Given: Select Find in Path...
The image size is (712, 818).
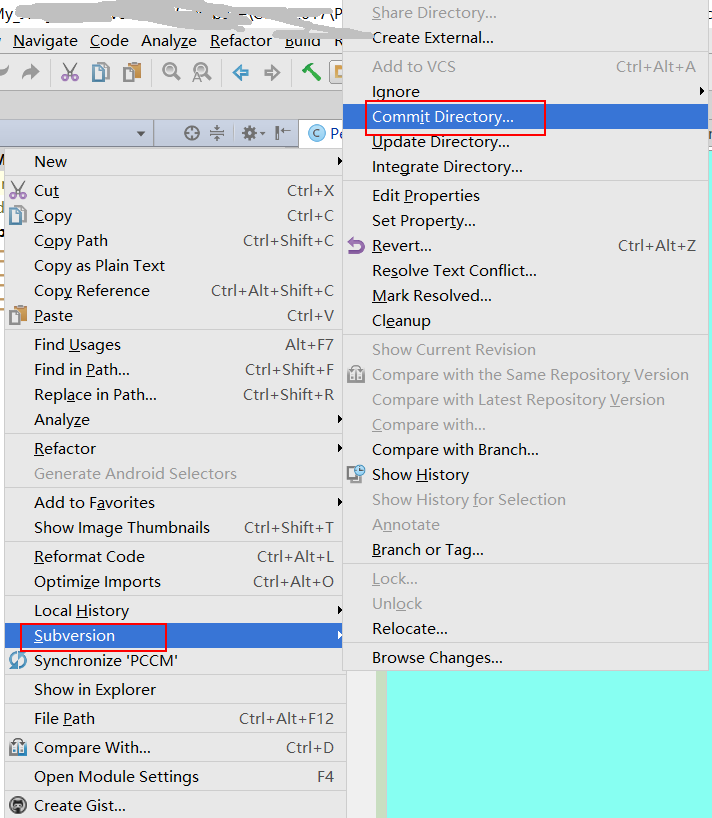Looking at the screenshot, I should [174, 370].
